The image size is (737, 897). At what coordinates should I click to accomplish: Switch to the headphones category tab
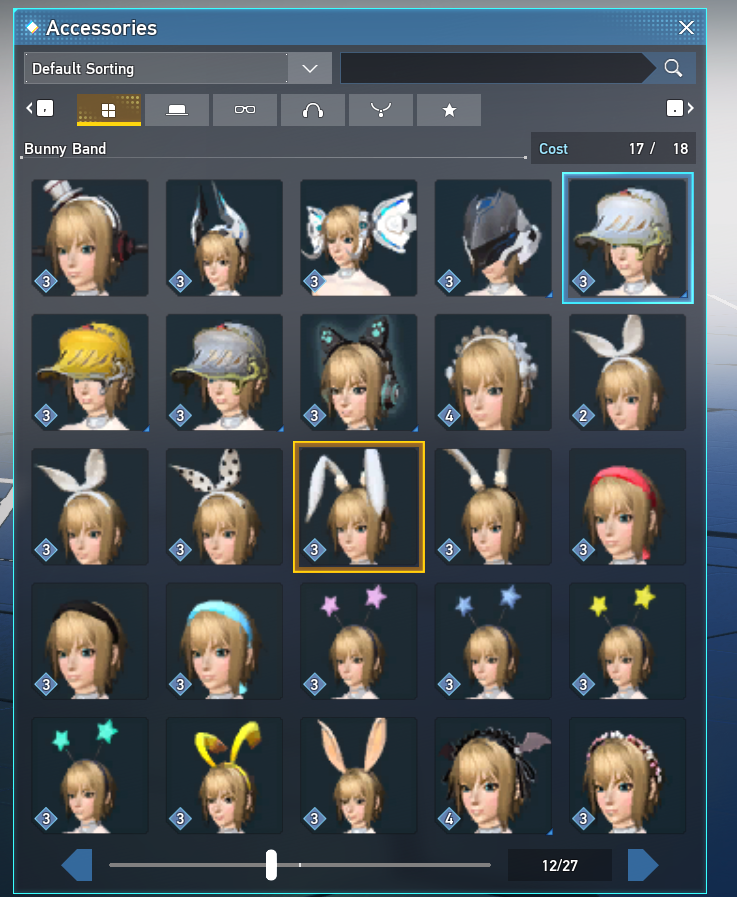click(x=313, y=110)
